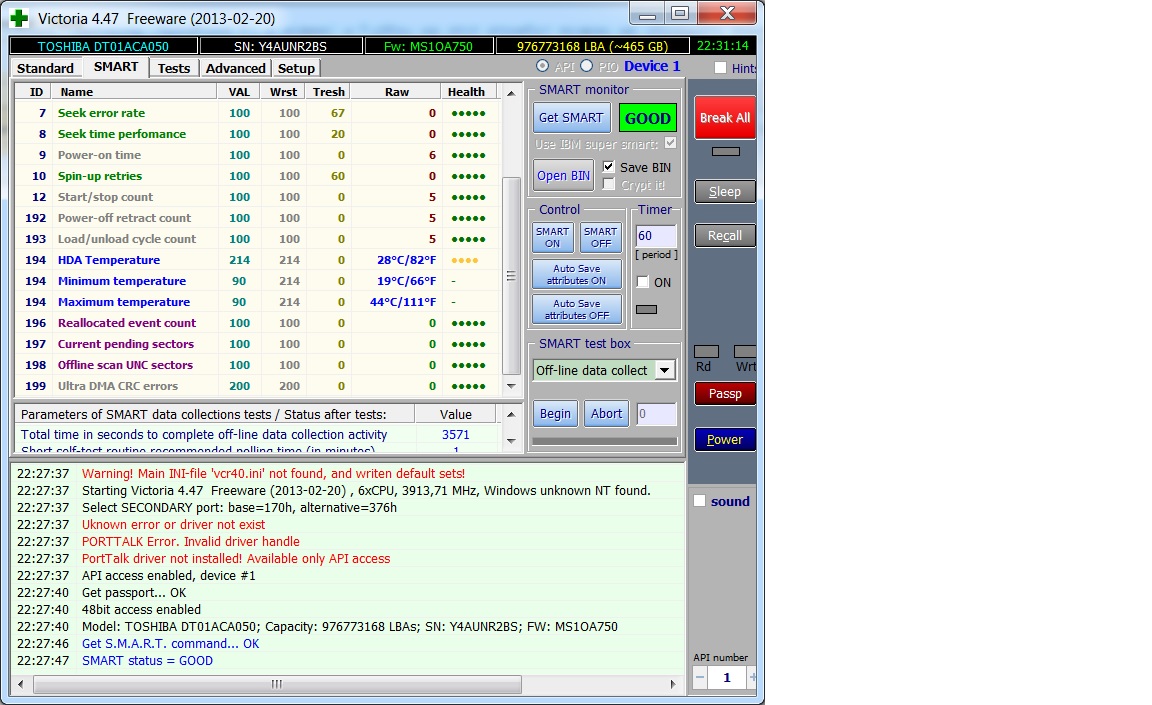The width and height of the screenshot is (1152, 705).
Task: Switch to the Tests tab
Action: (x=174, y=68)
